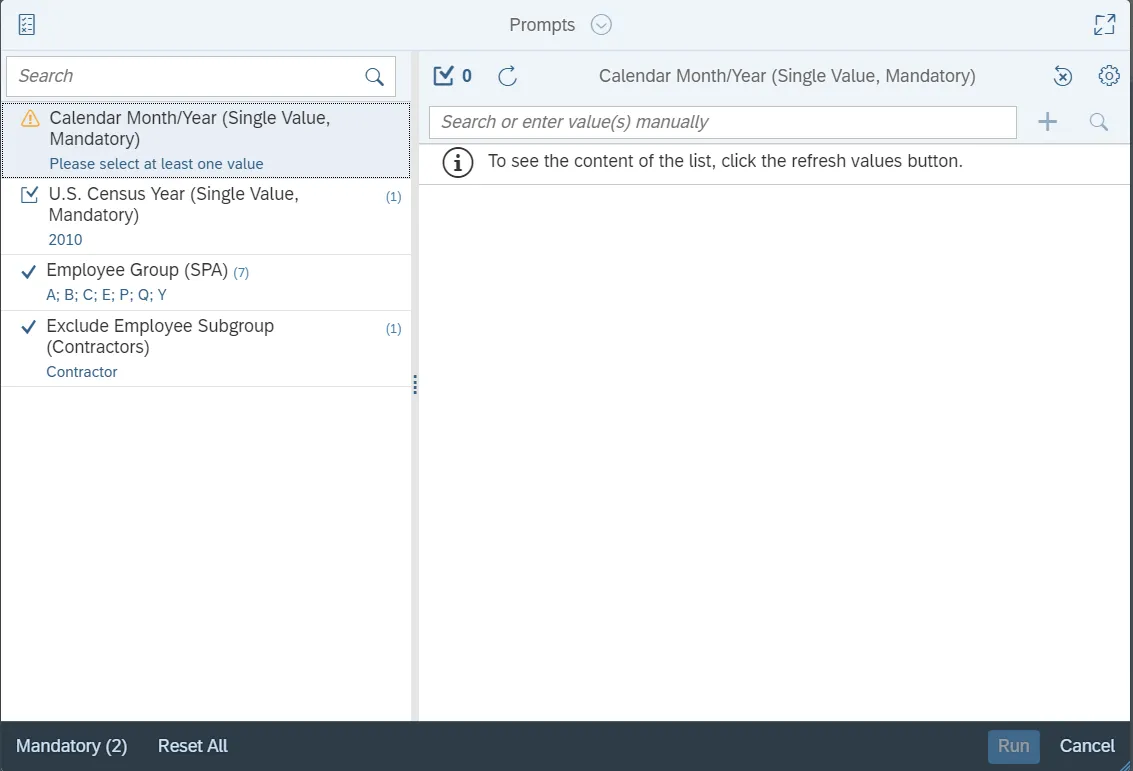Click the plus add value icon
Image resolution: width=1133 pixels, height=771 pixels.
coord(1047,122)
